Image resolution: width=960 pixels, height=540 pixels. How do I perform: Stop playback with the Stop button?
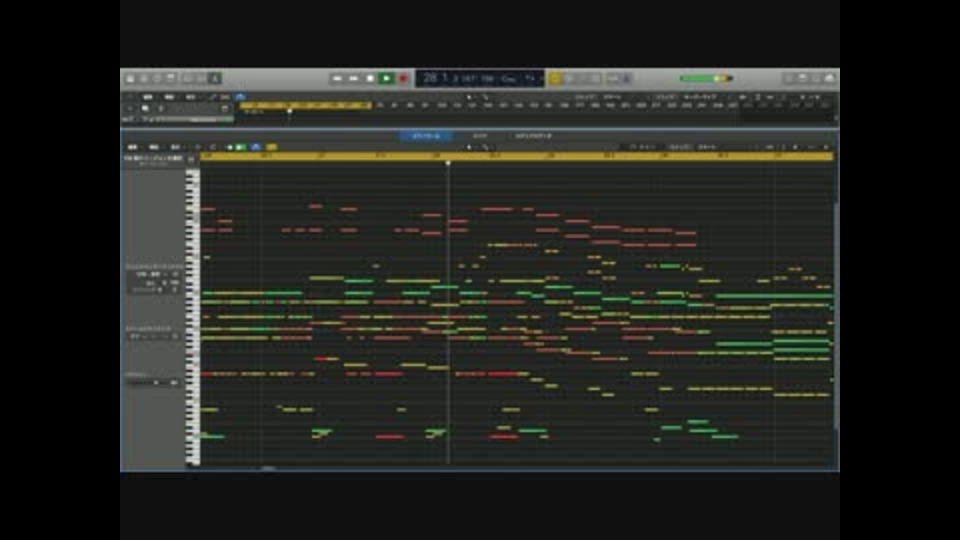[370, 78]
